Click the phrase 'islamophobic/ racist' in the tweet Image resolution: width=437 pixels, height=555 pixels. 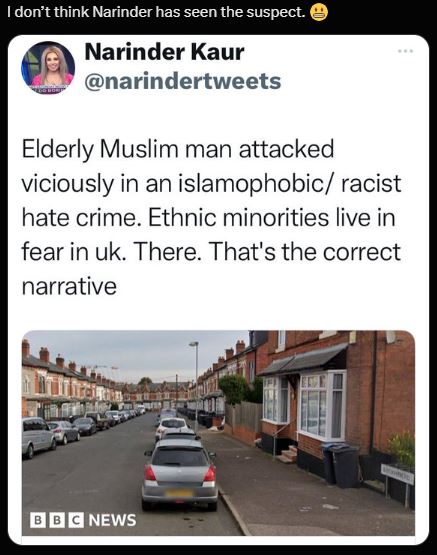[x=289, y=183]
